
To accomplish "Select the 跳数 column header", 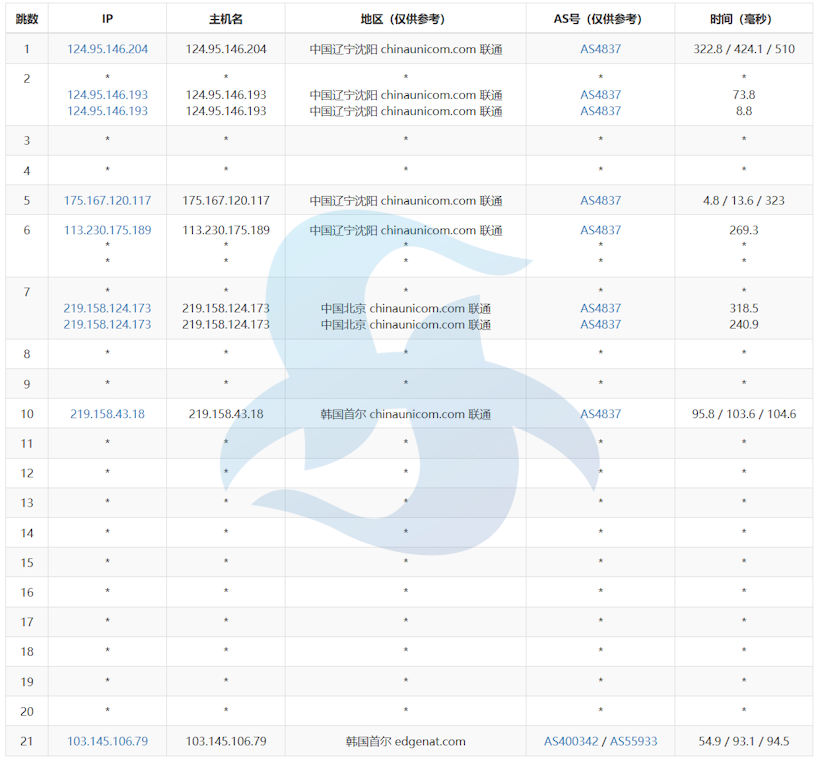I will pyautogui.click(x=26, y=17).
